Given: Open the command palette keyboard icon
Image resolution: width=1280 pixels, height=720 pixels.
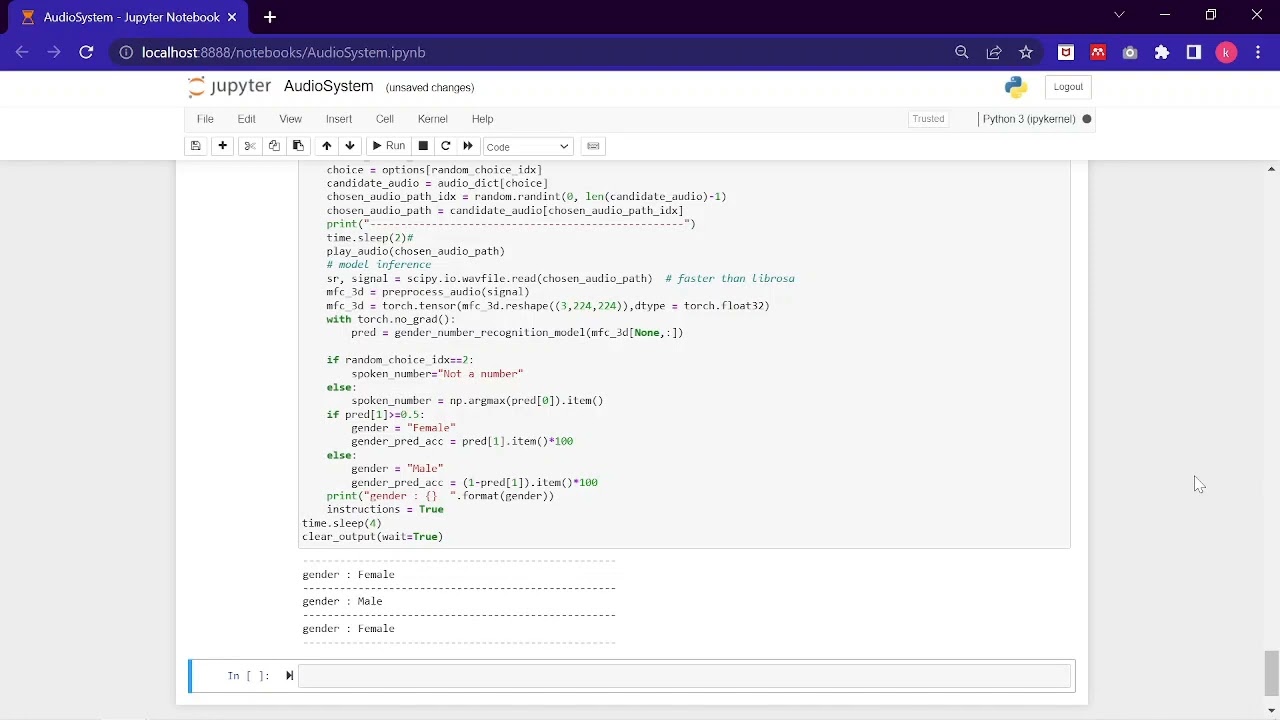Looking at the screenshot, I should [x=593, y=146].
